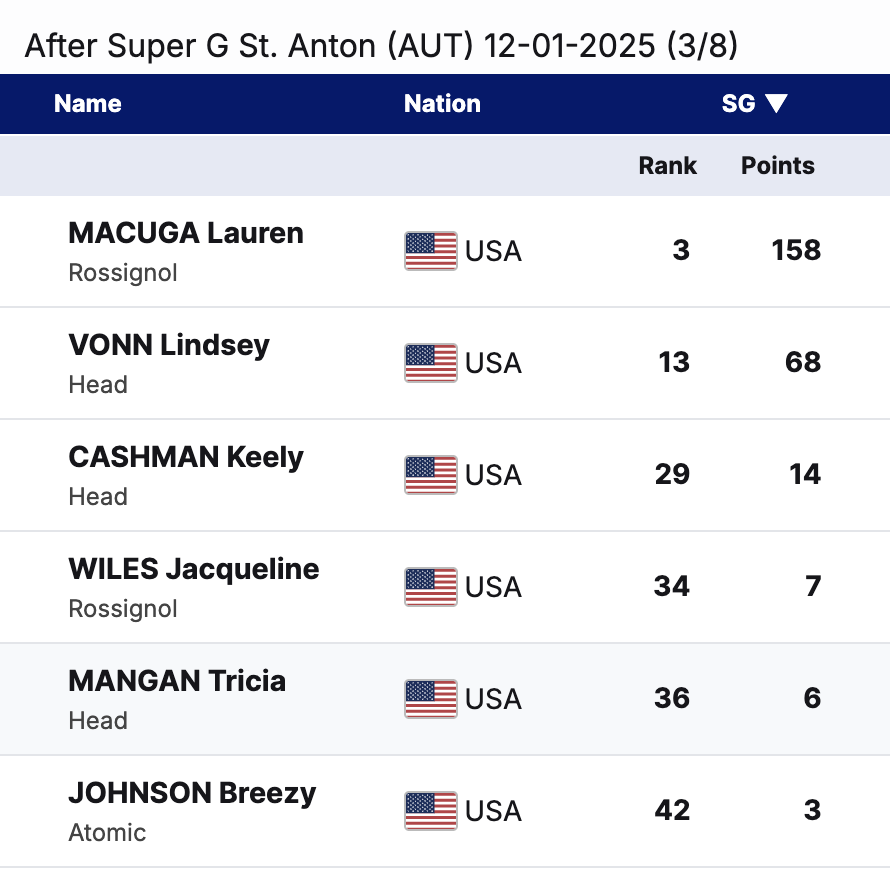Click the After Super G St. Anton title
The image size is (890, 876).
coord(381,45)
